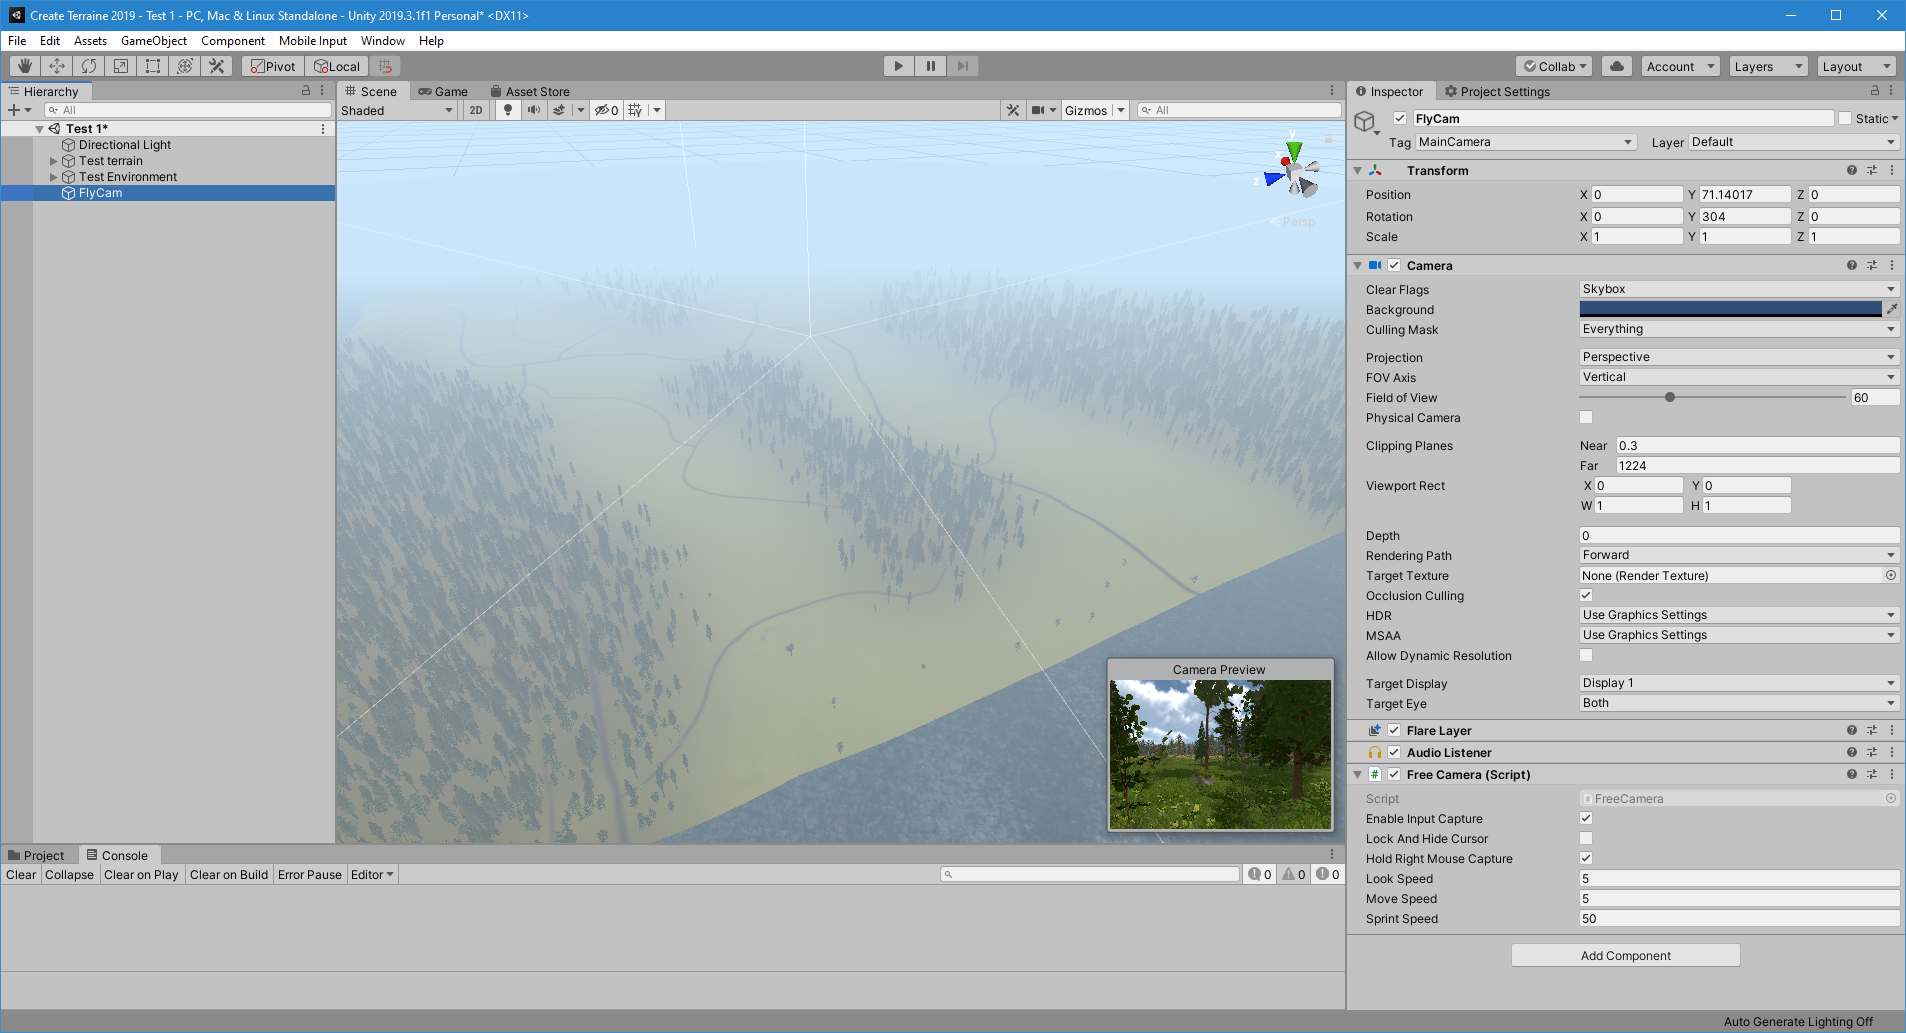Switch to the Game tab
Screen dimensions: 1906x1033
[x=443, y=91]
